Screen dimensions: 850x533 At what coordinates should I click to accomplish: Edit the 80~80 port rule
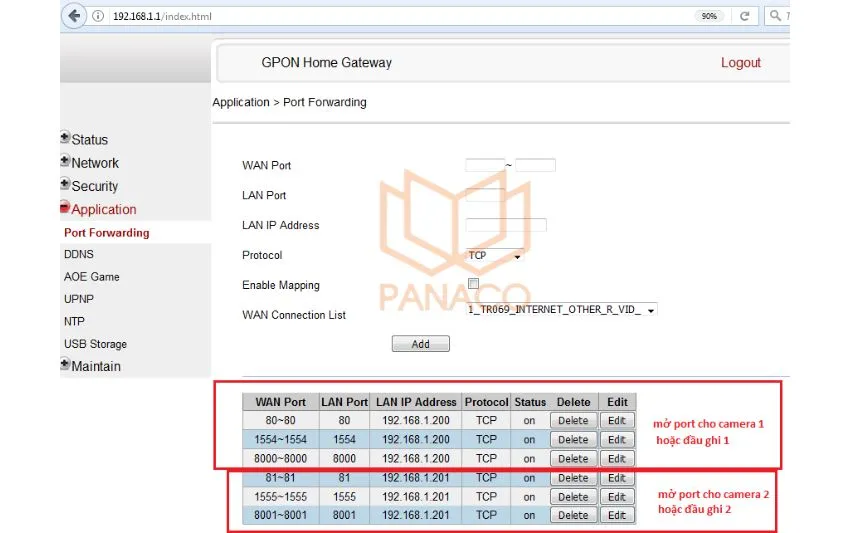617,421
